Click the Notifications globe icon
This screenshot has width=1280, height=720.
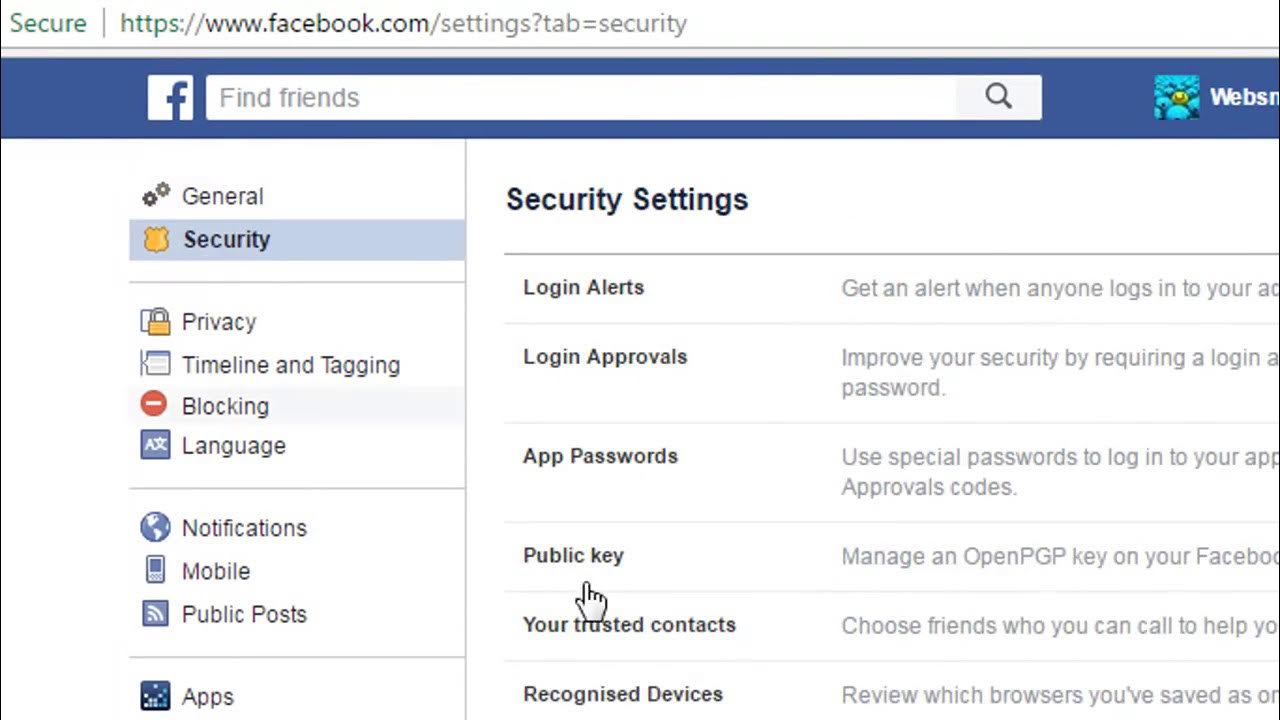[155, 527]
